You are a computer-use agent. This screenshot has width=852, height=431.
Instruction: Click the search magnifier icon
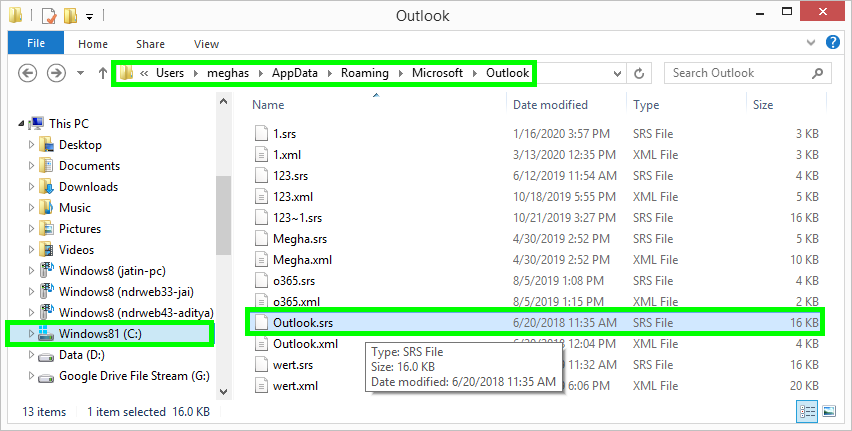[817, 73]
